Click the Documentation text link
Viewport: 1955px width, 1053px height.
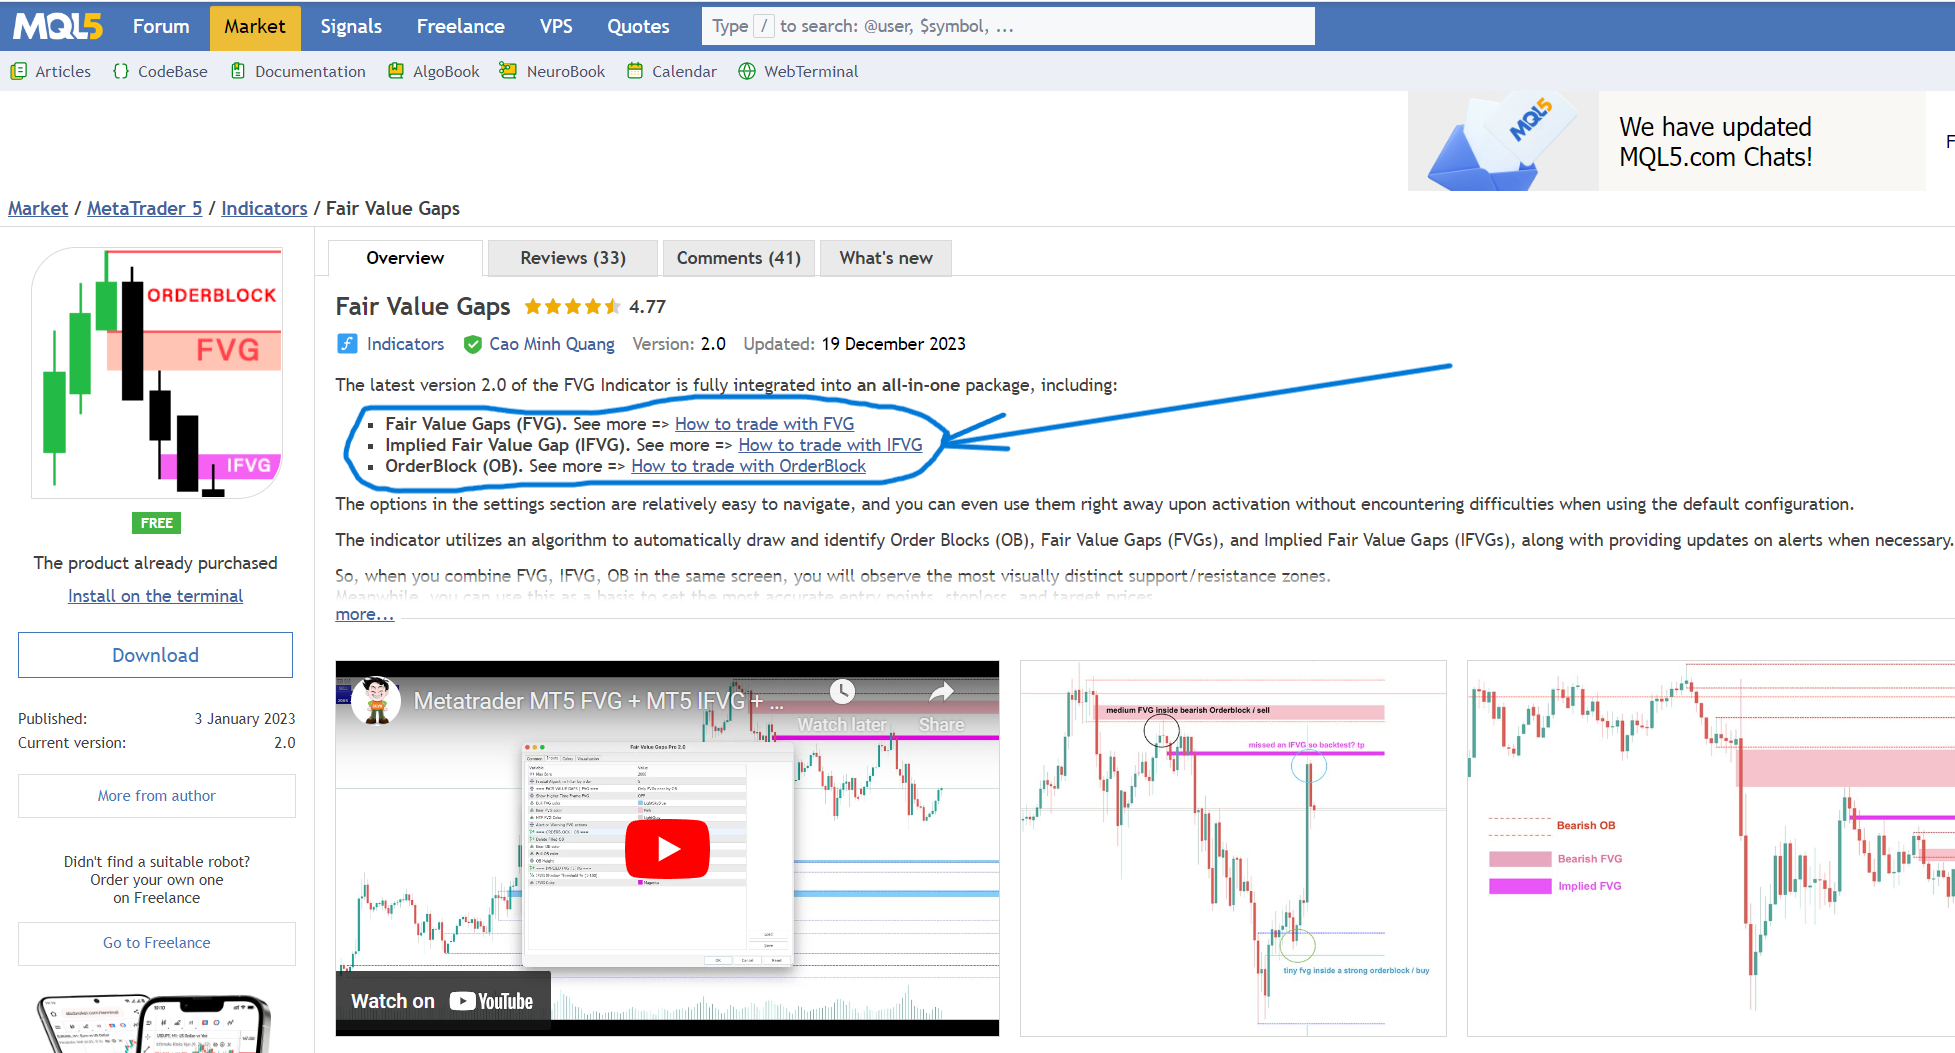pyautogui.click(x=310, y=71)
